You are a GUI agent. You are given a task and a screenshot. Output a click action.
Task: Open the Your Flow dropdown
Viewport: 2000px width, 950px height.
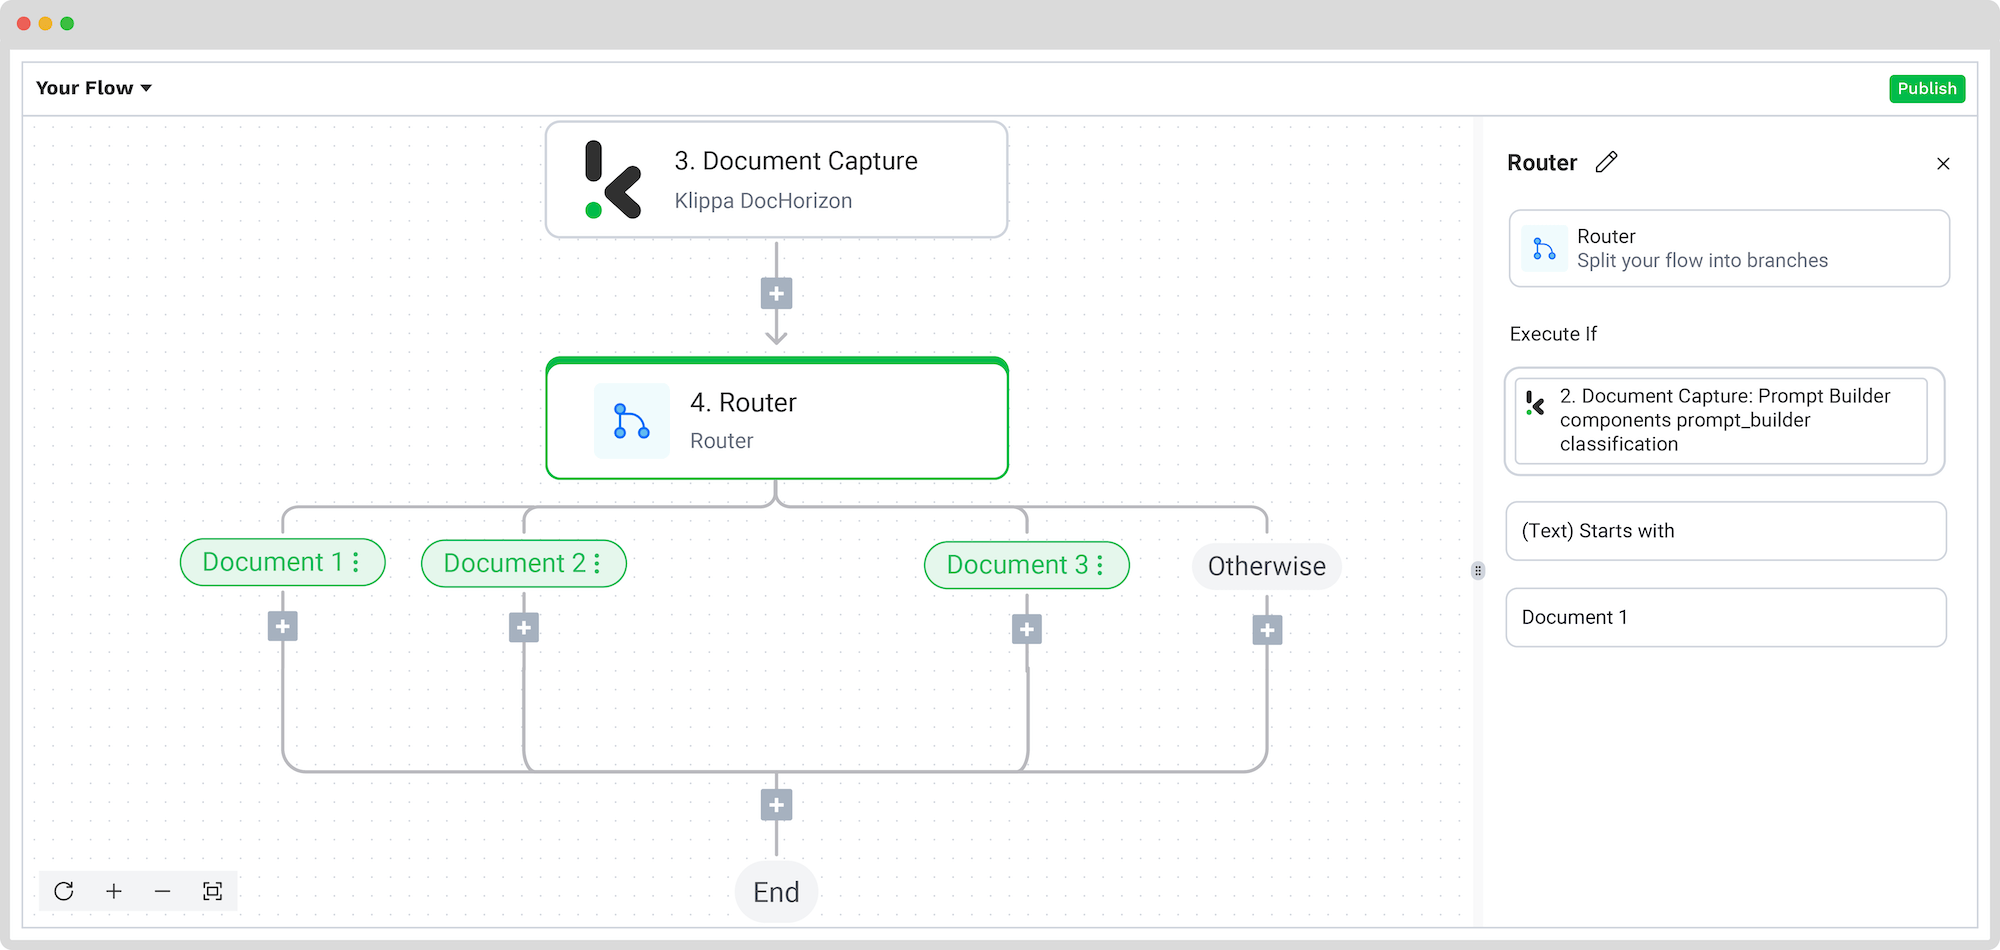coord(94,88)
